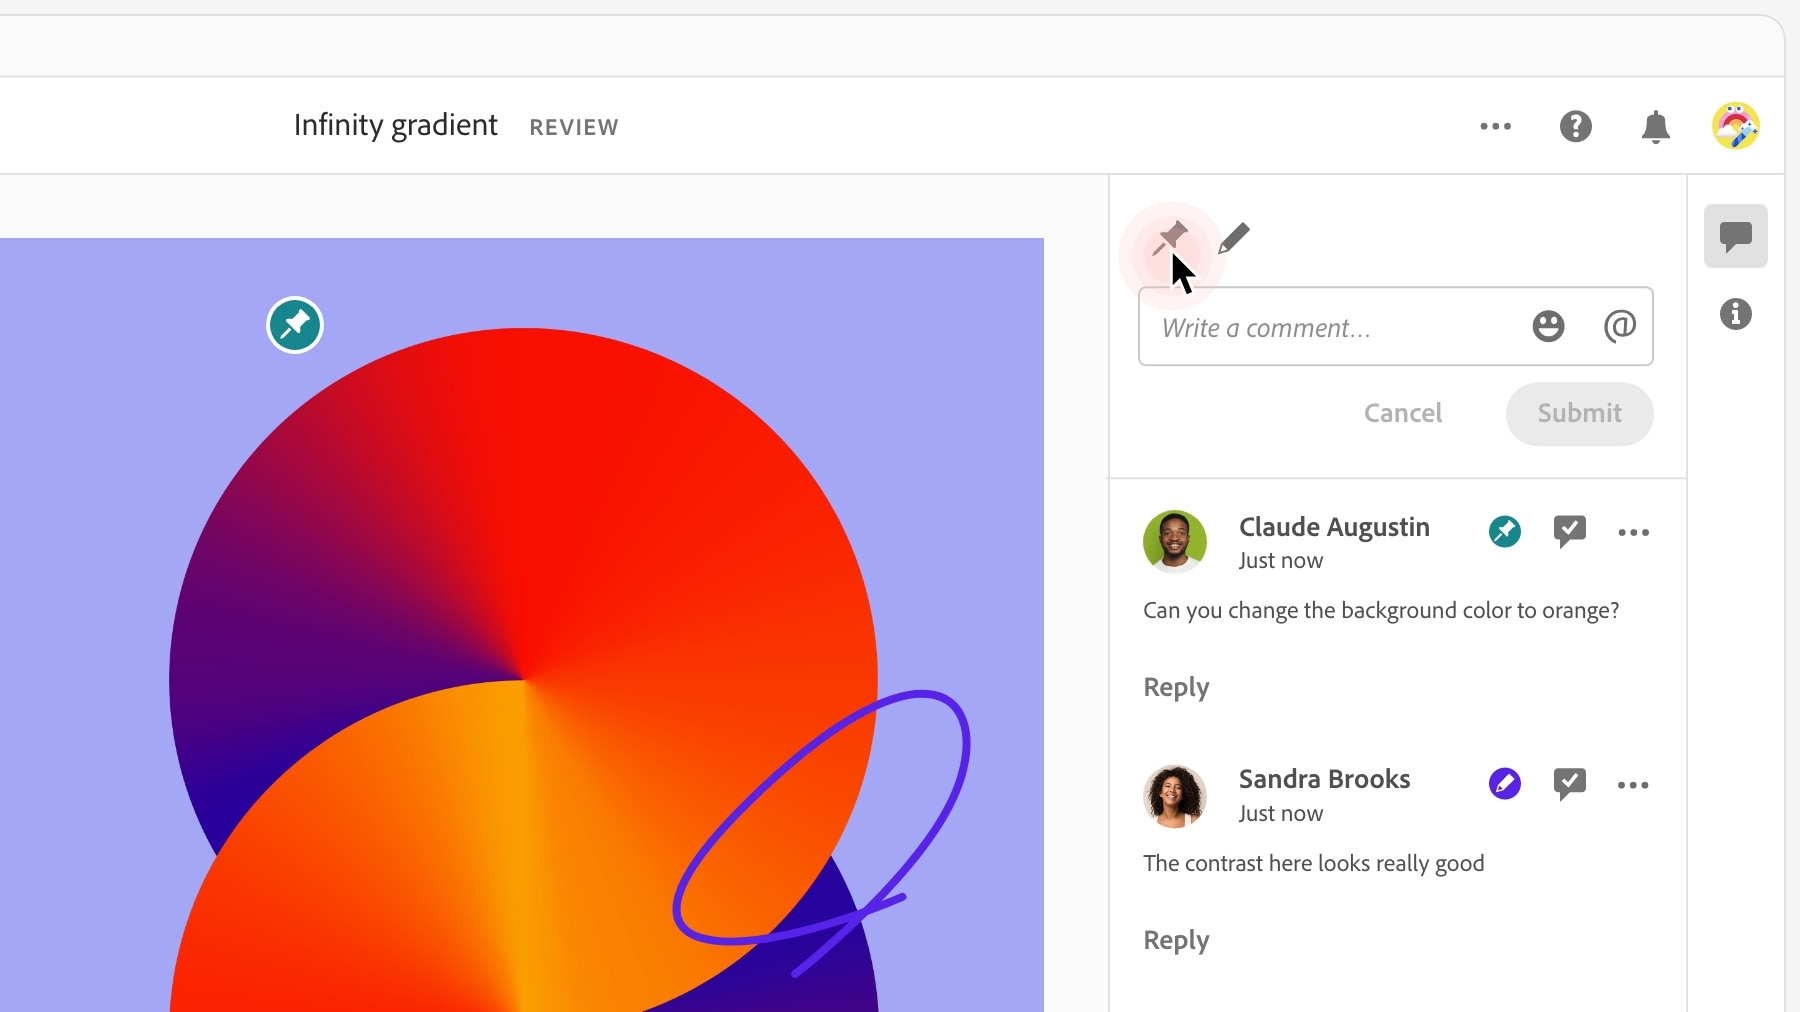The height and width of the screenshot is (1012, 1800).
Task: Mark Claude Augustin's comment as resolved
Action: coord(1570,531)
